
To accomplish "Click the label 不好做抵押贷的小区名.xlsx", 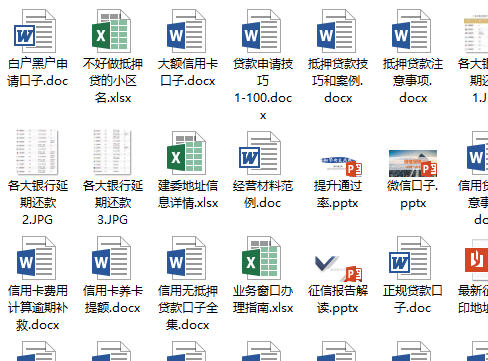I will pos(113,81).
